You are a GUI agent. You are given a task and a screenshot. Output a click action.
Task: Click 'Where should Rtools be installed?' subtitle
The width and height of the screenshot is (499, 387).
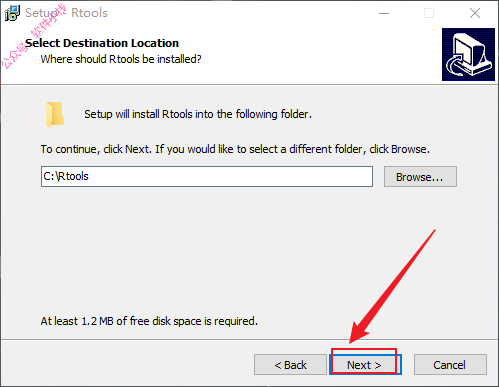121,59
